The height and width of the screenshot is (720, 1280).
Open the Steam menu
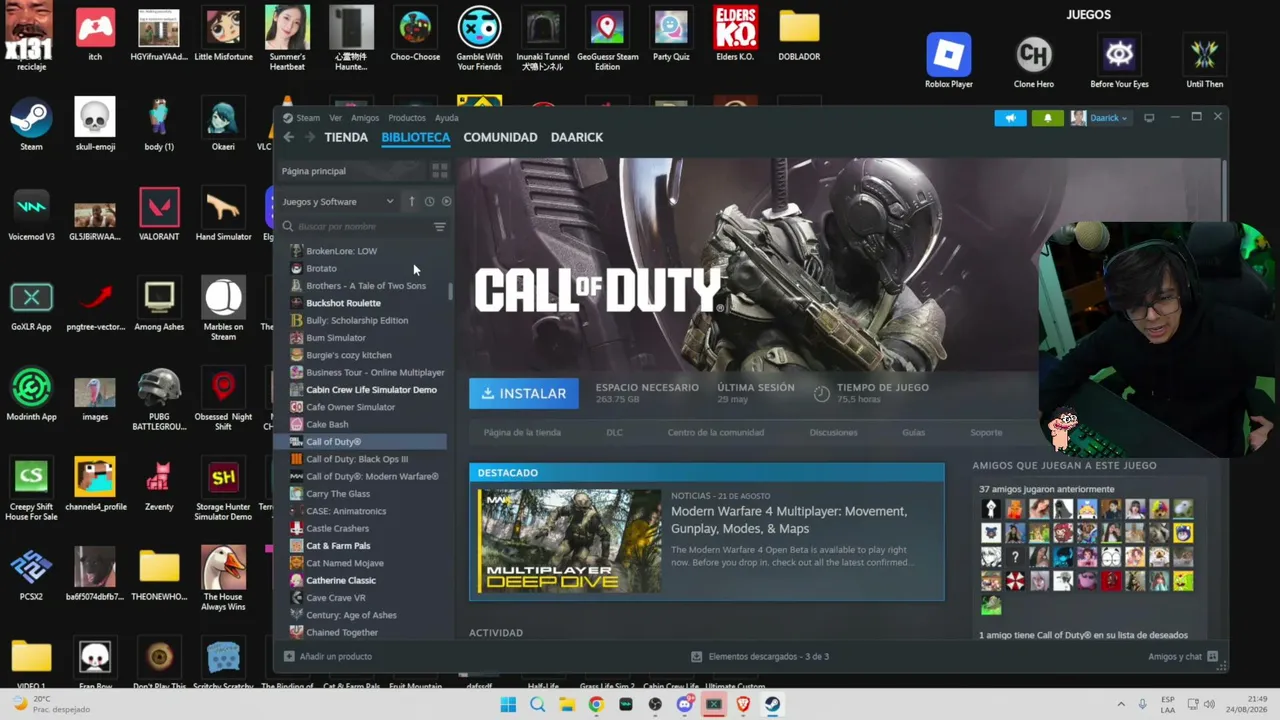(307, 118)
